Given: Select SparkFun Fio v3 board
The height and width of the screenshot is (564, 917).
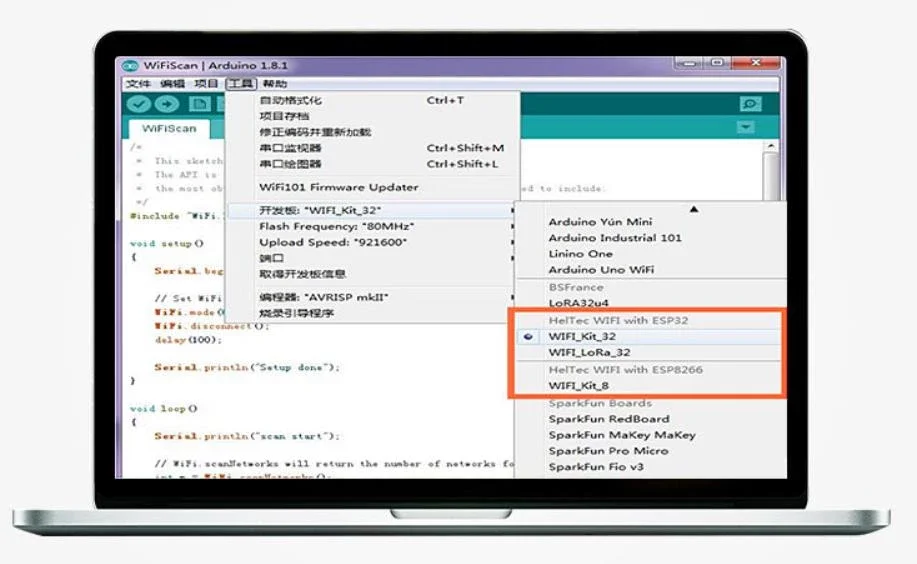Looking at the screenshot, I should click(650, 467).
